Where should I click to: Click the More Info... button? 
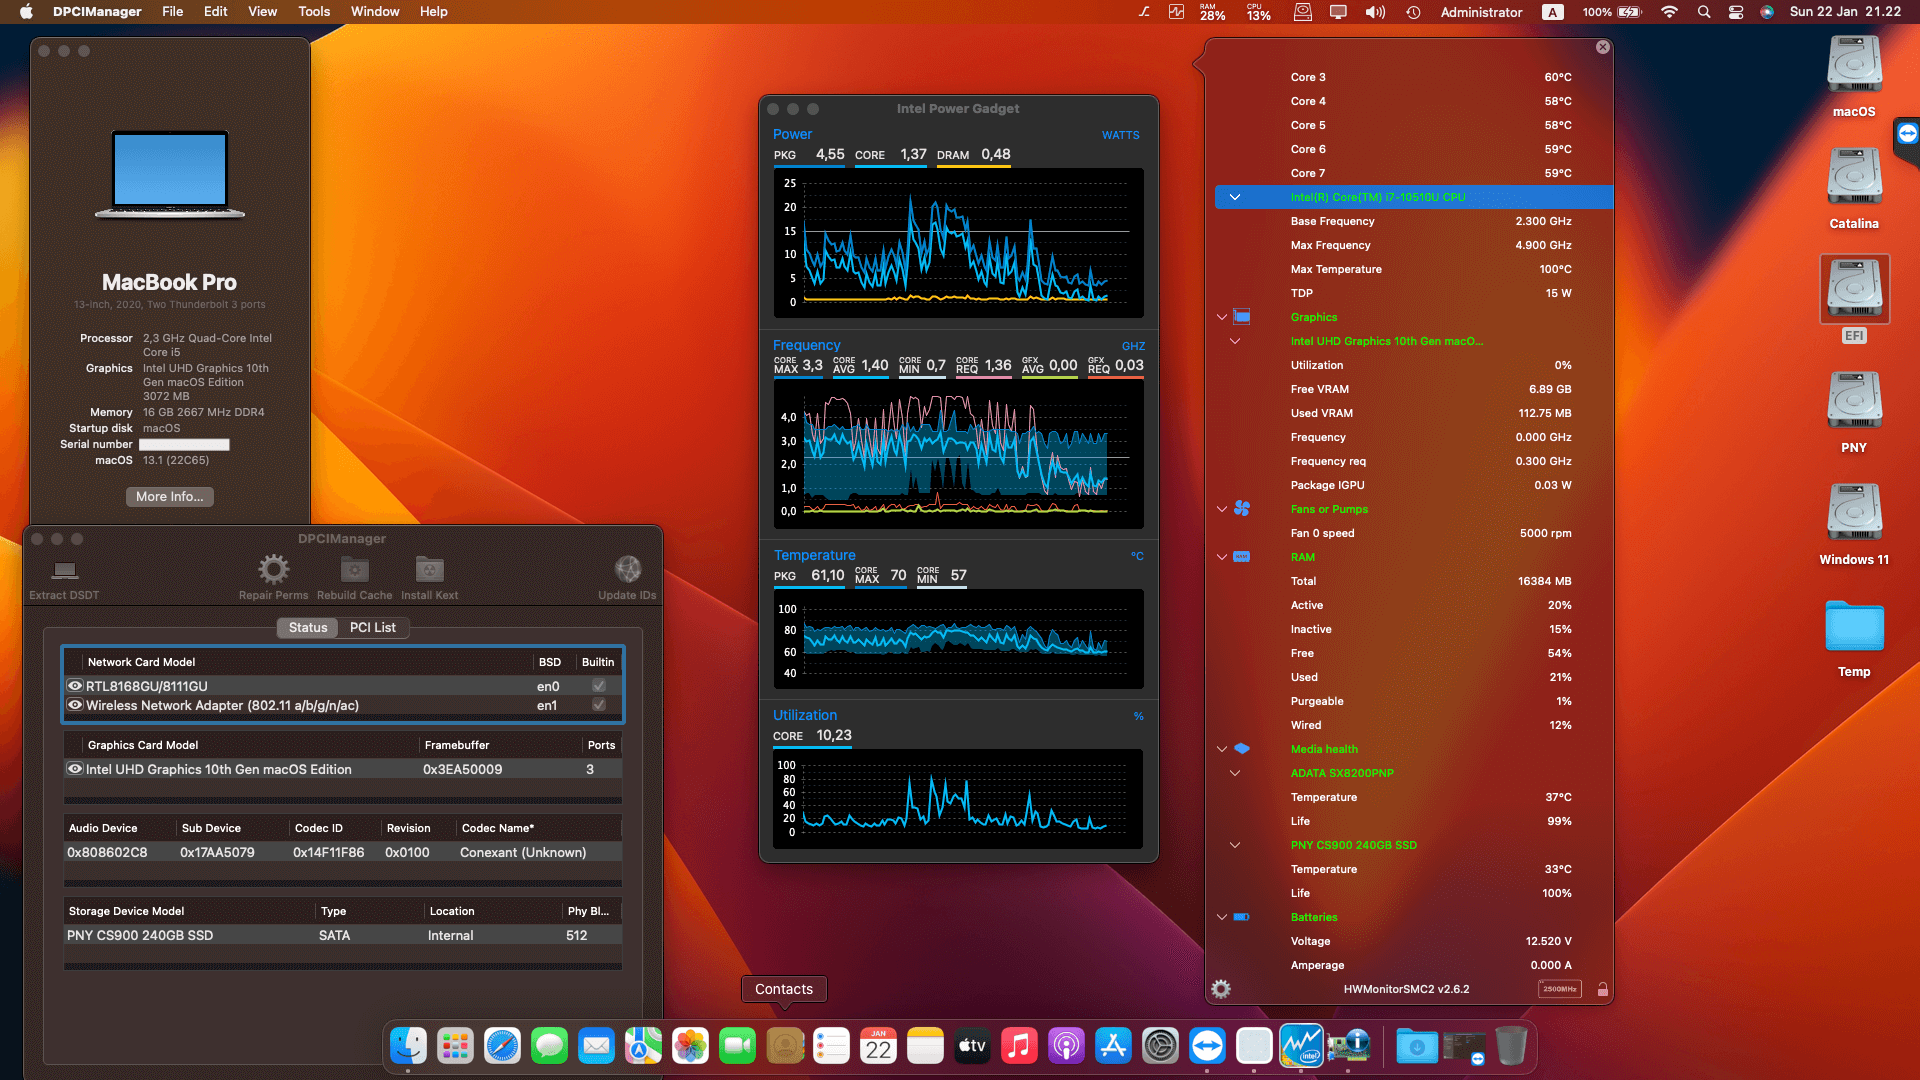[x=170, y=497]
